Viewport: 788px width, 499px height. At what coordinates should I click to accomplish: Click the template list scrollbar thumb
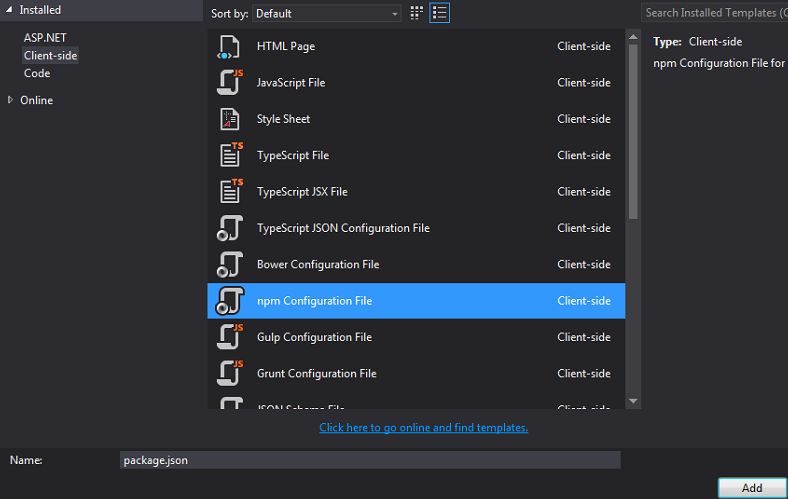[x=633, y=132]
